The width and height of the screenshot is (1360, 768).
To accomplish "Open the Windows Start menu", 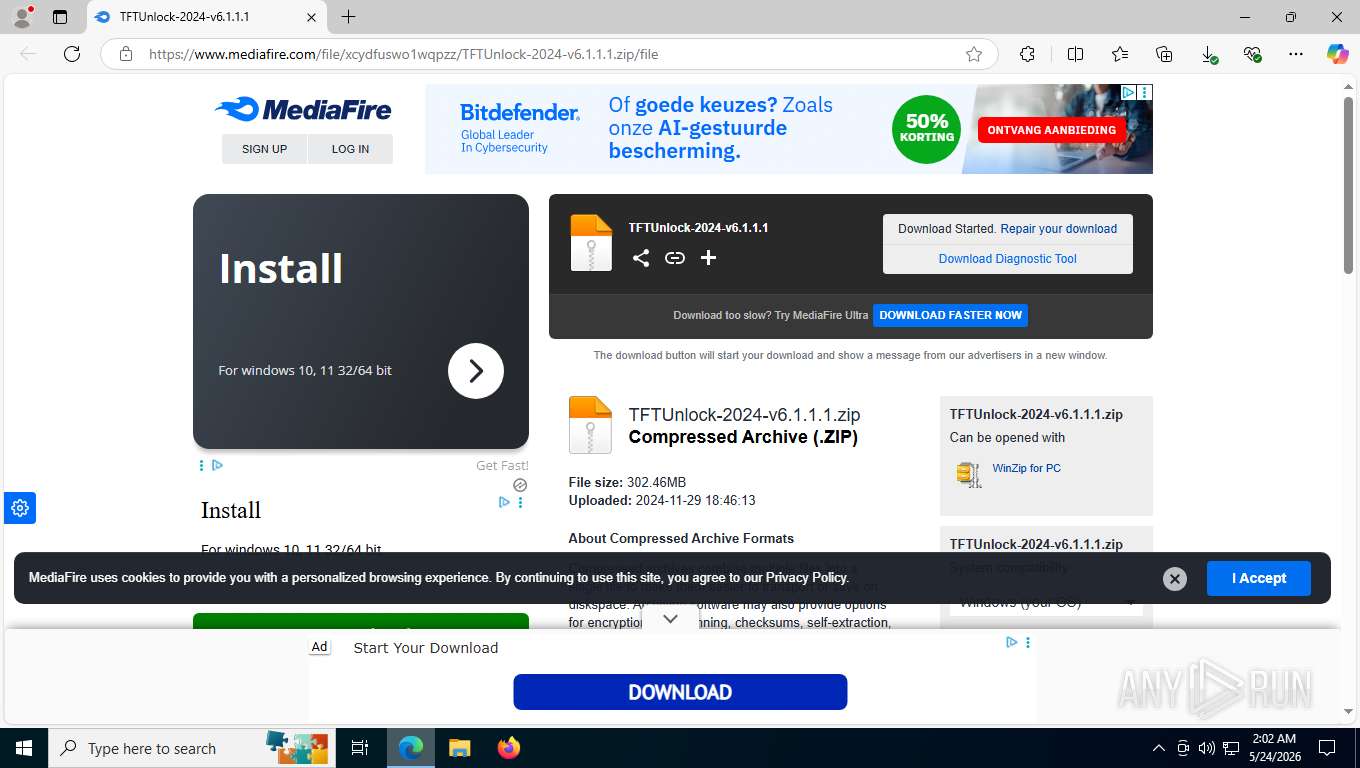I will [x=23, y=748].
